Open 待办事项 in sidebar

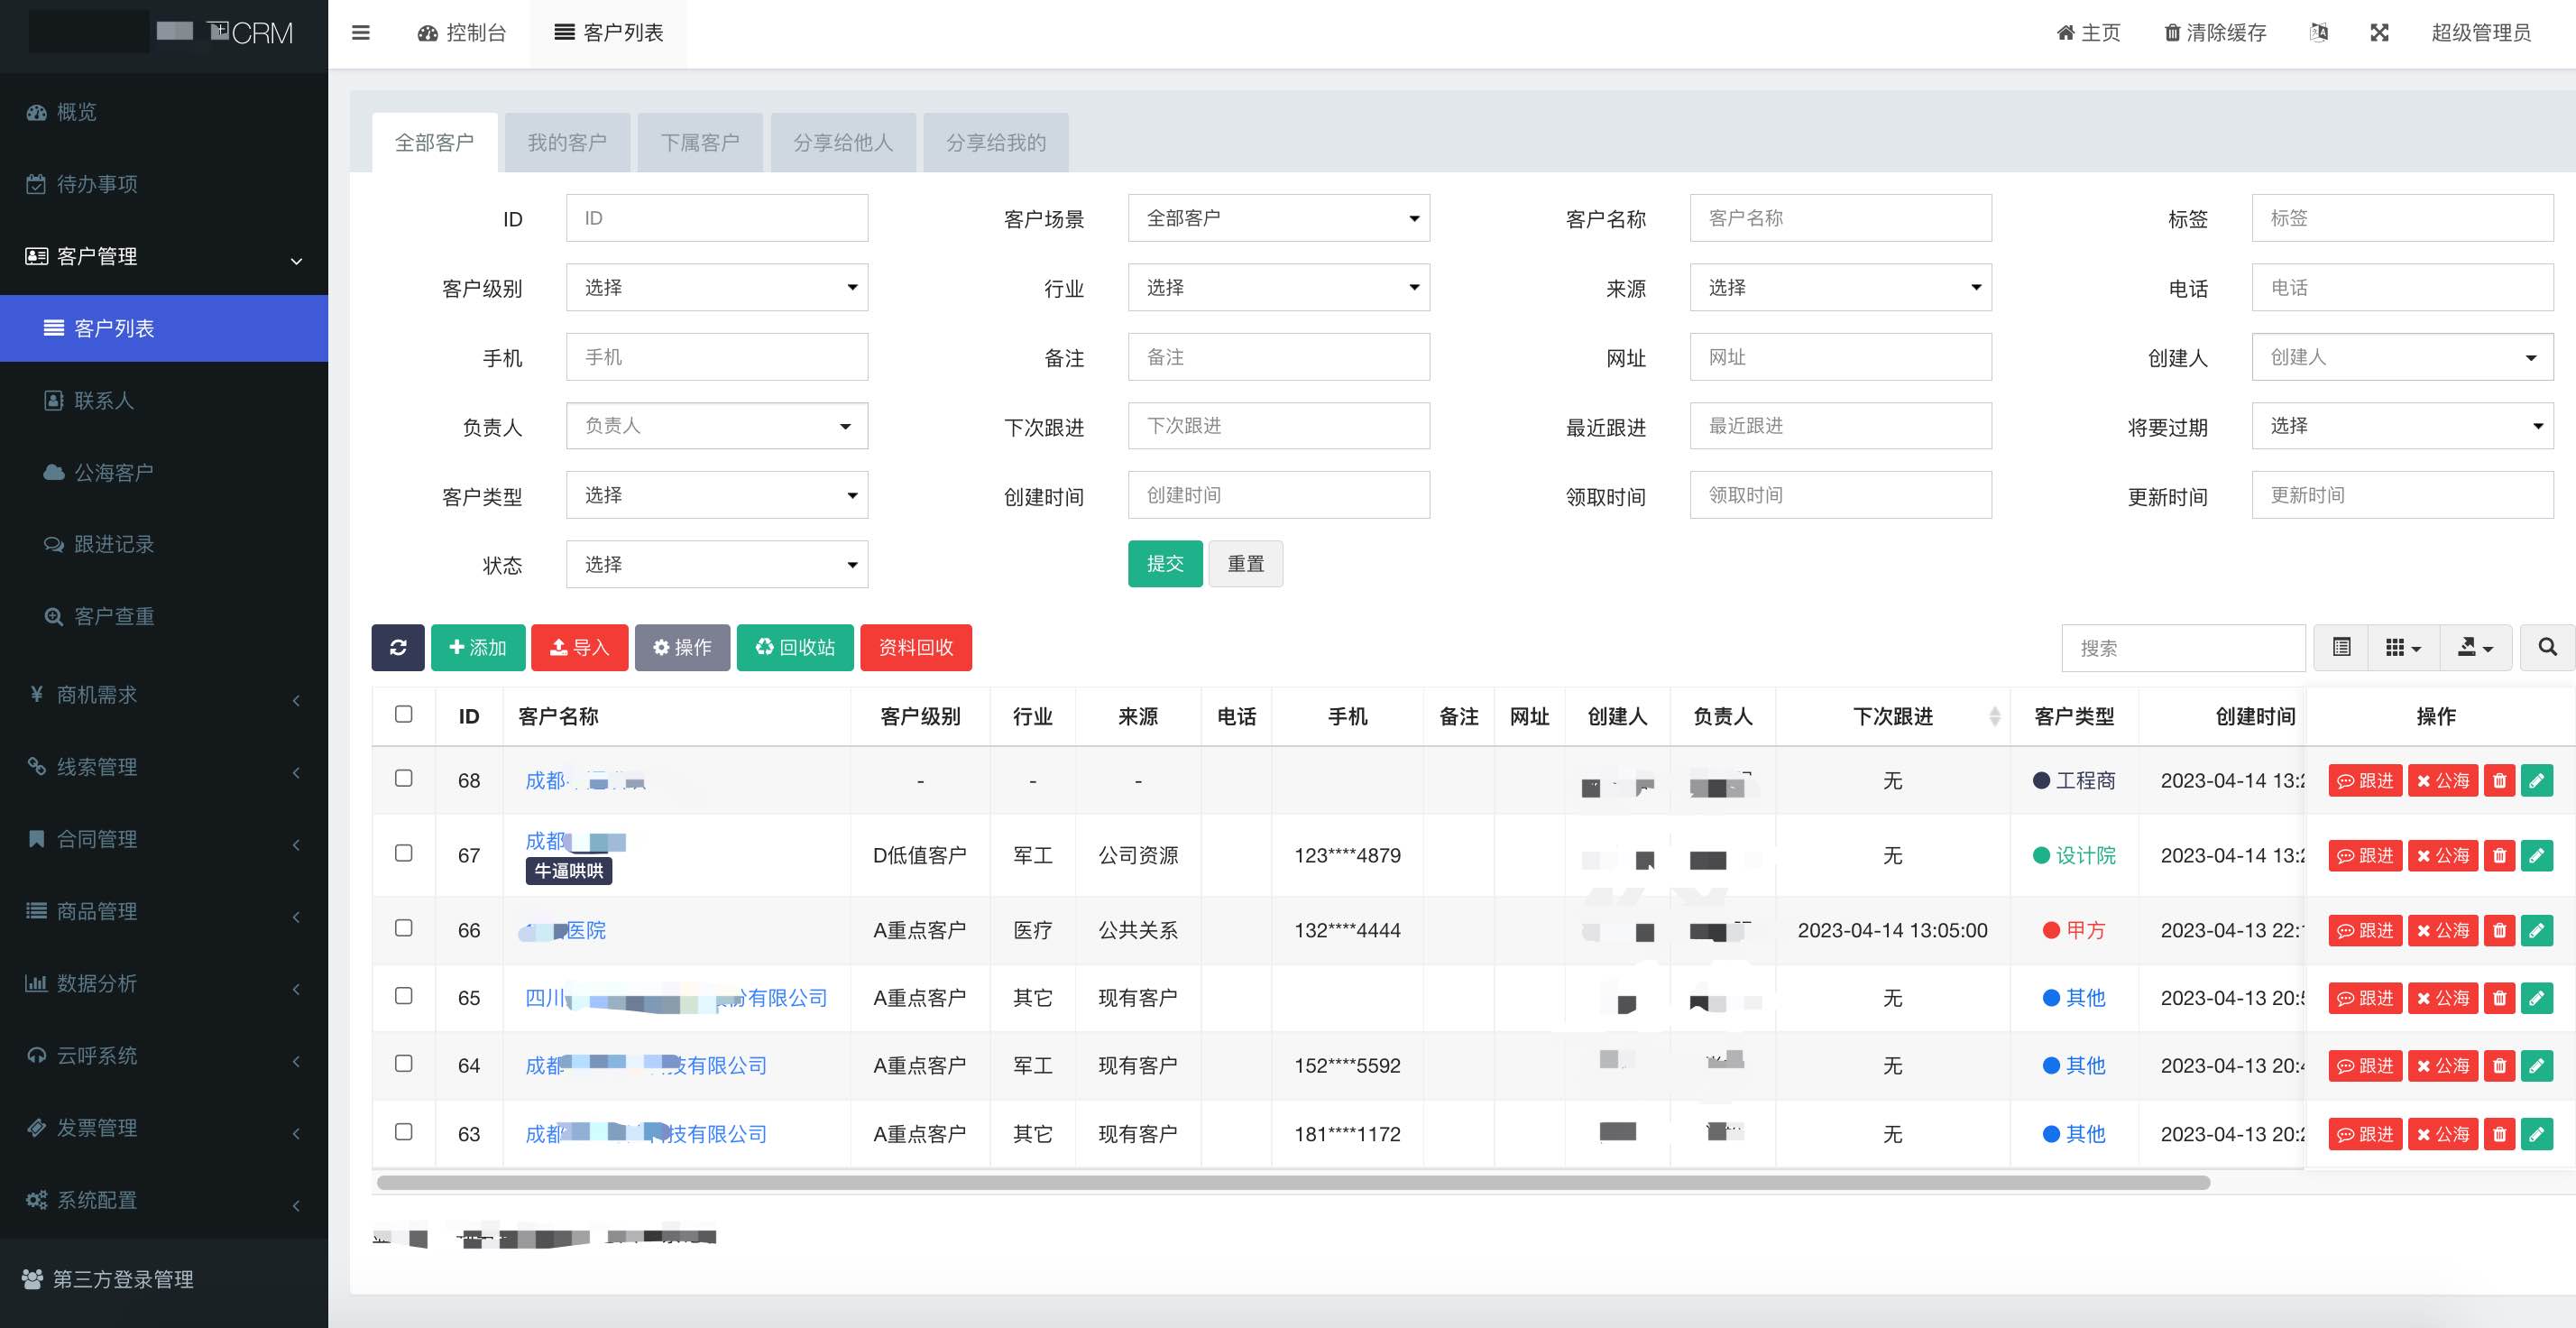click(164, 184)
